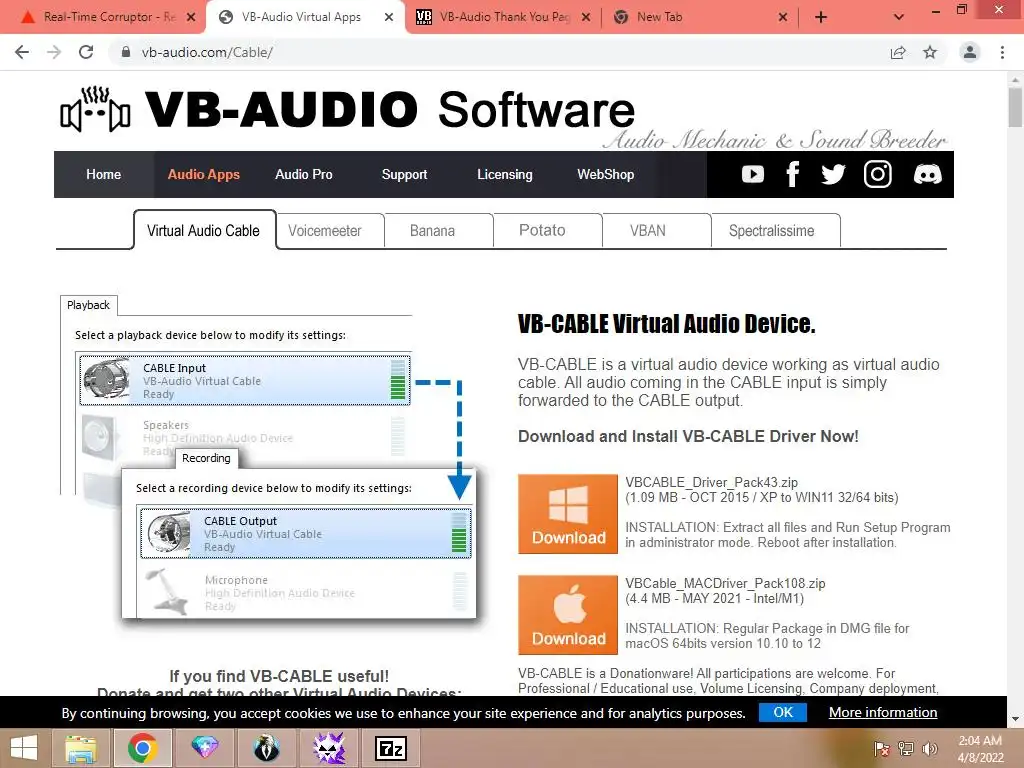This screenshot has width=1024, height=768.
Task: Open a new tab with plus button
Action: [x=821, y=18]
